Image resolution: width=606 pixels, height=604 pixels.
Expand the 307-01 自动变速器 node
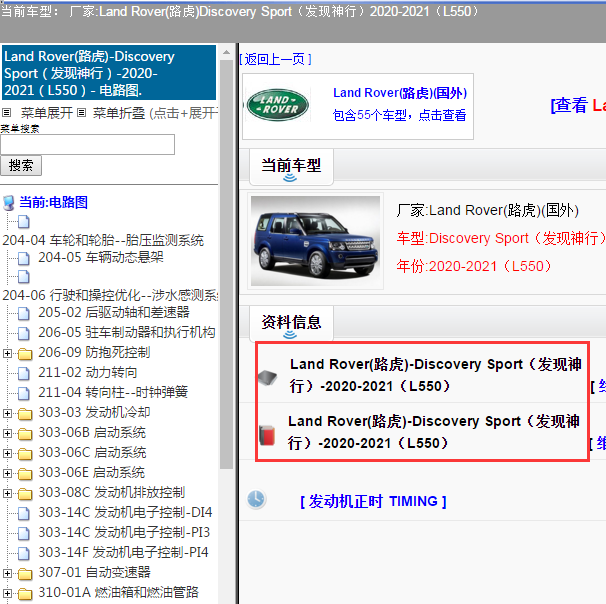click(7, 573)
